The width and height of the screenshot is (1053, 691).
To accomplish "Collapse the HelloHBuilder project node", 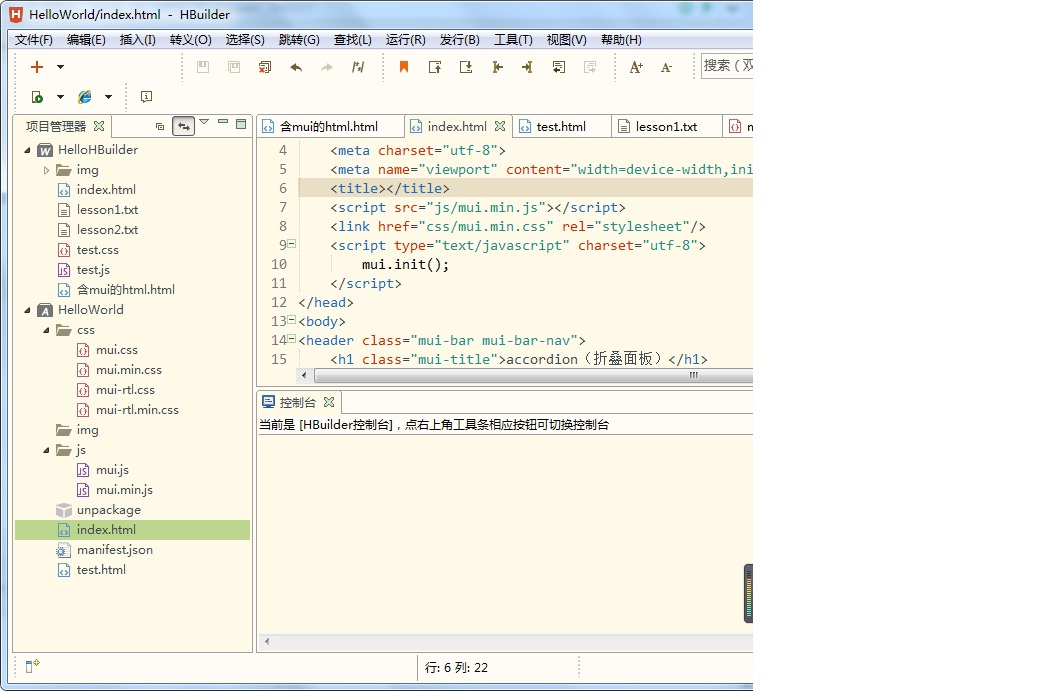I will point(28,150).
